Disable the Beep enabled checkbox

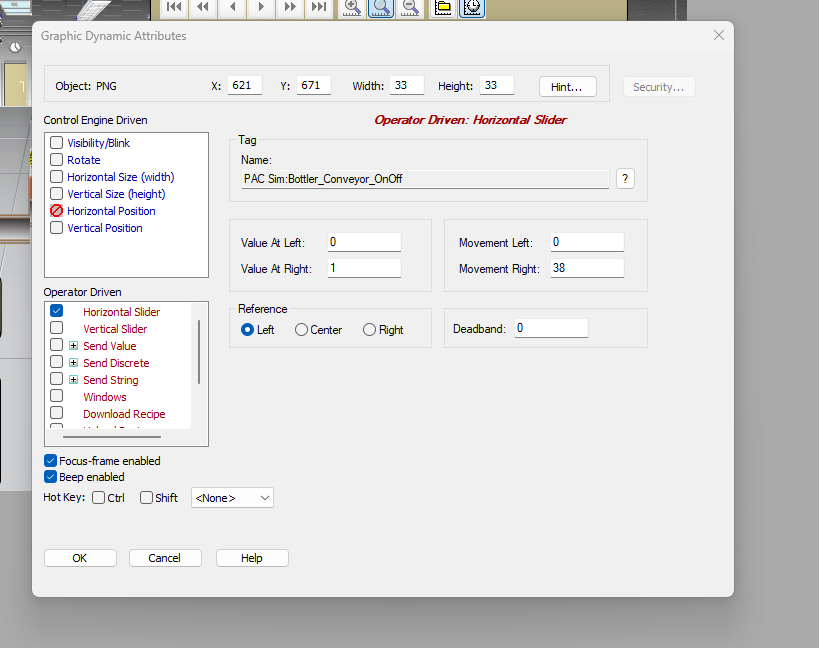coord(50,477)
